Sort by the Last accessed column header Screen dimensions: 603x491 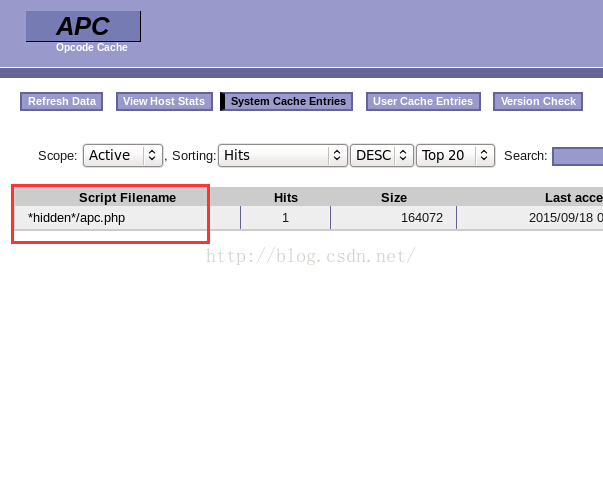coord(574,198)
